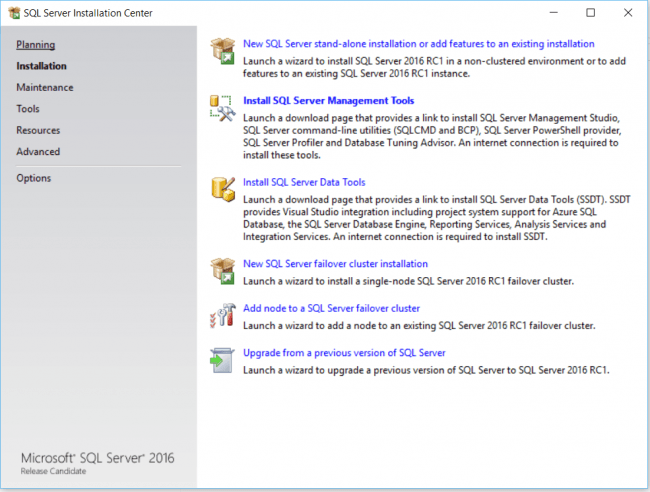Open the Planning section
Screen dimensions: 650x492
click(x=36, y=44)
